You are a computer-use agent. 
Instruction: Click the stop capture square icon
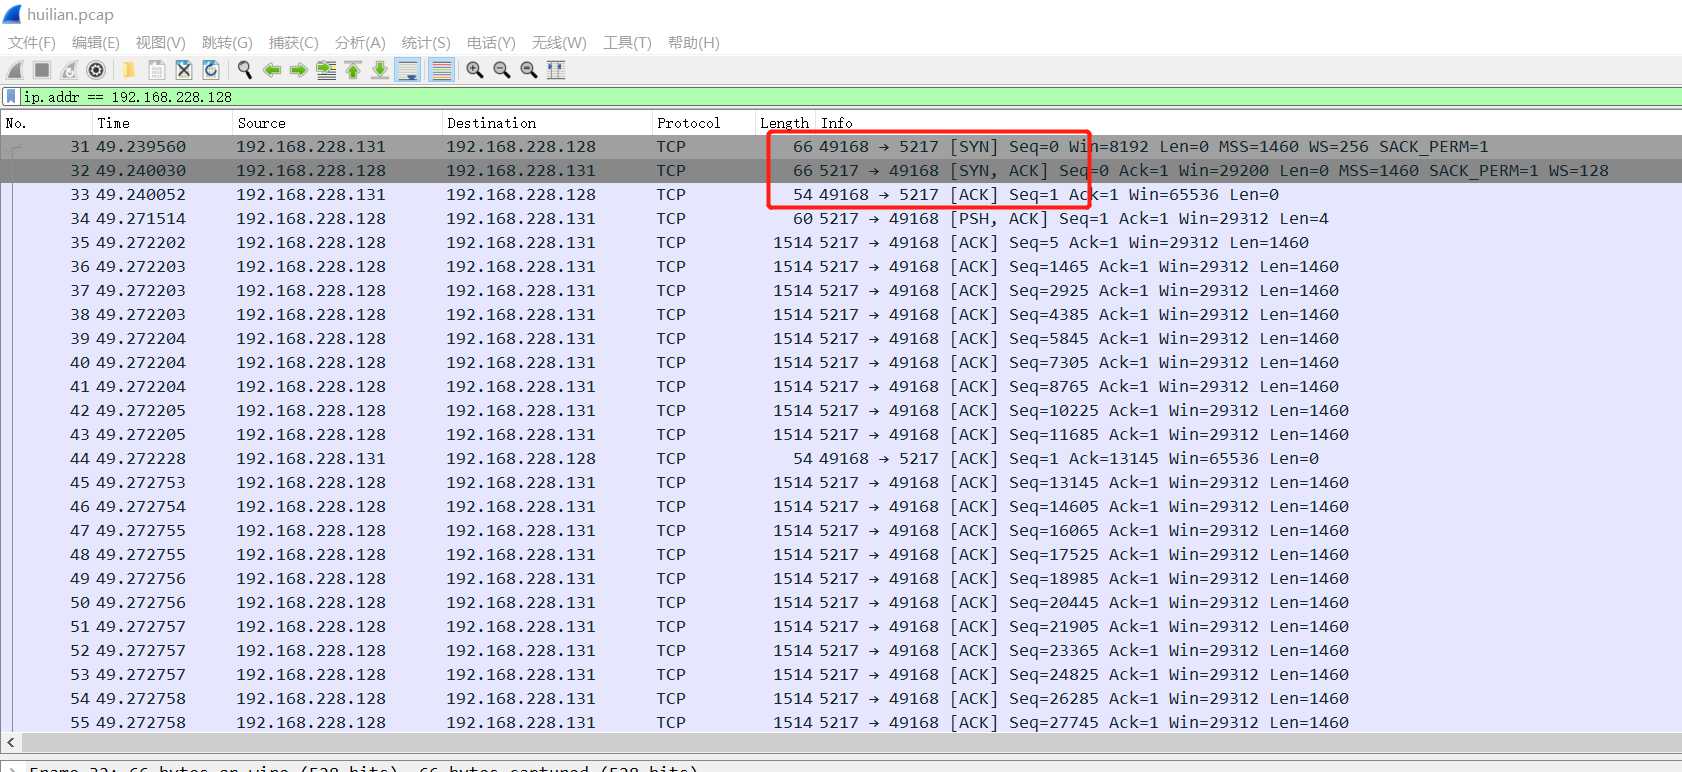point(42,70)
